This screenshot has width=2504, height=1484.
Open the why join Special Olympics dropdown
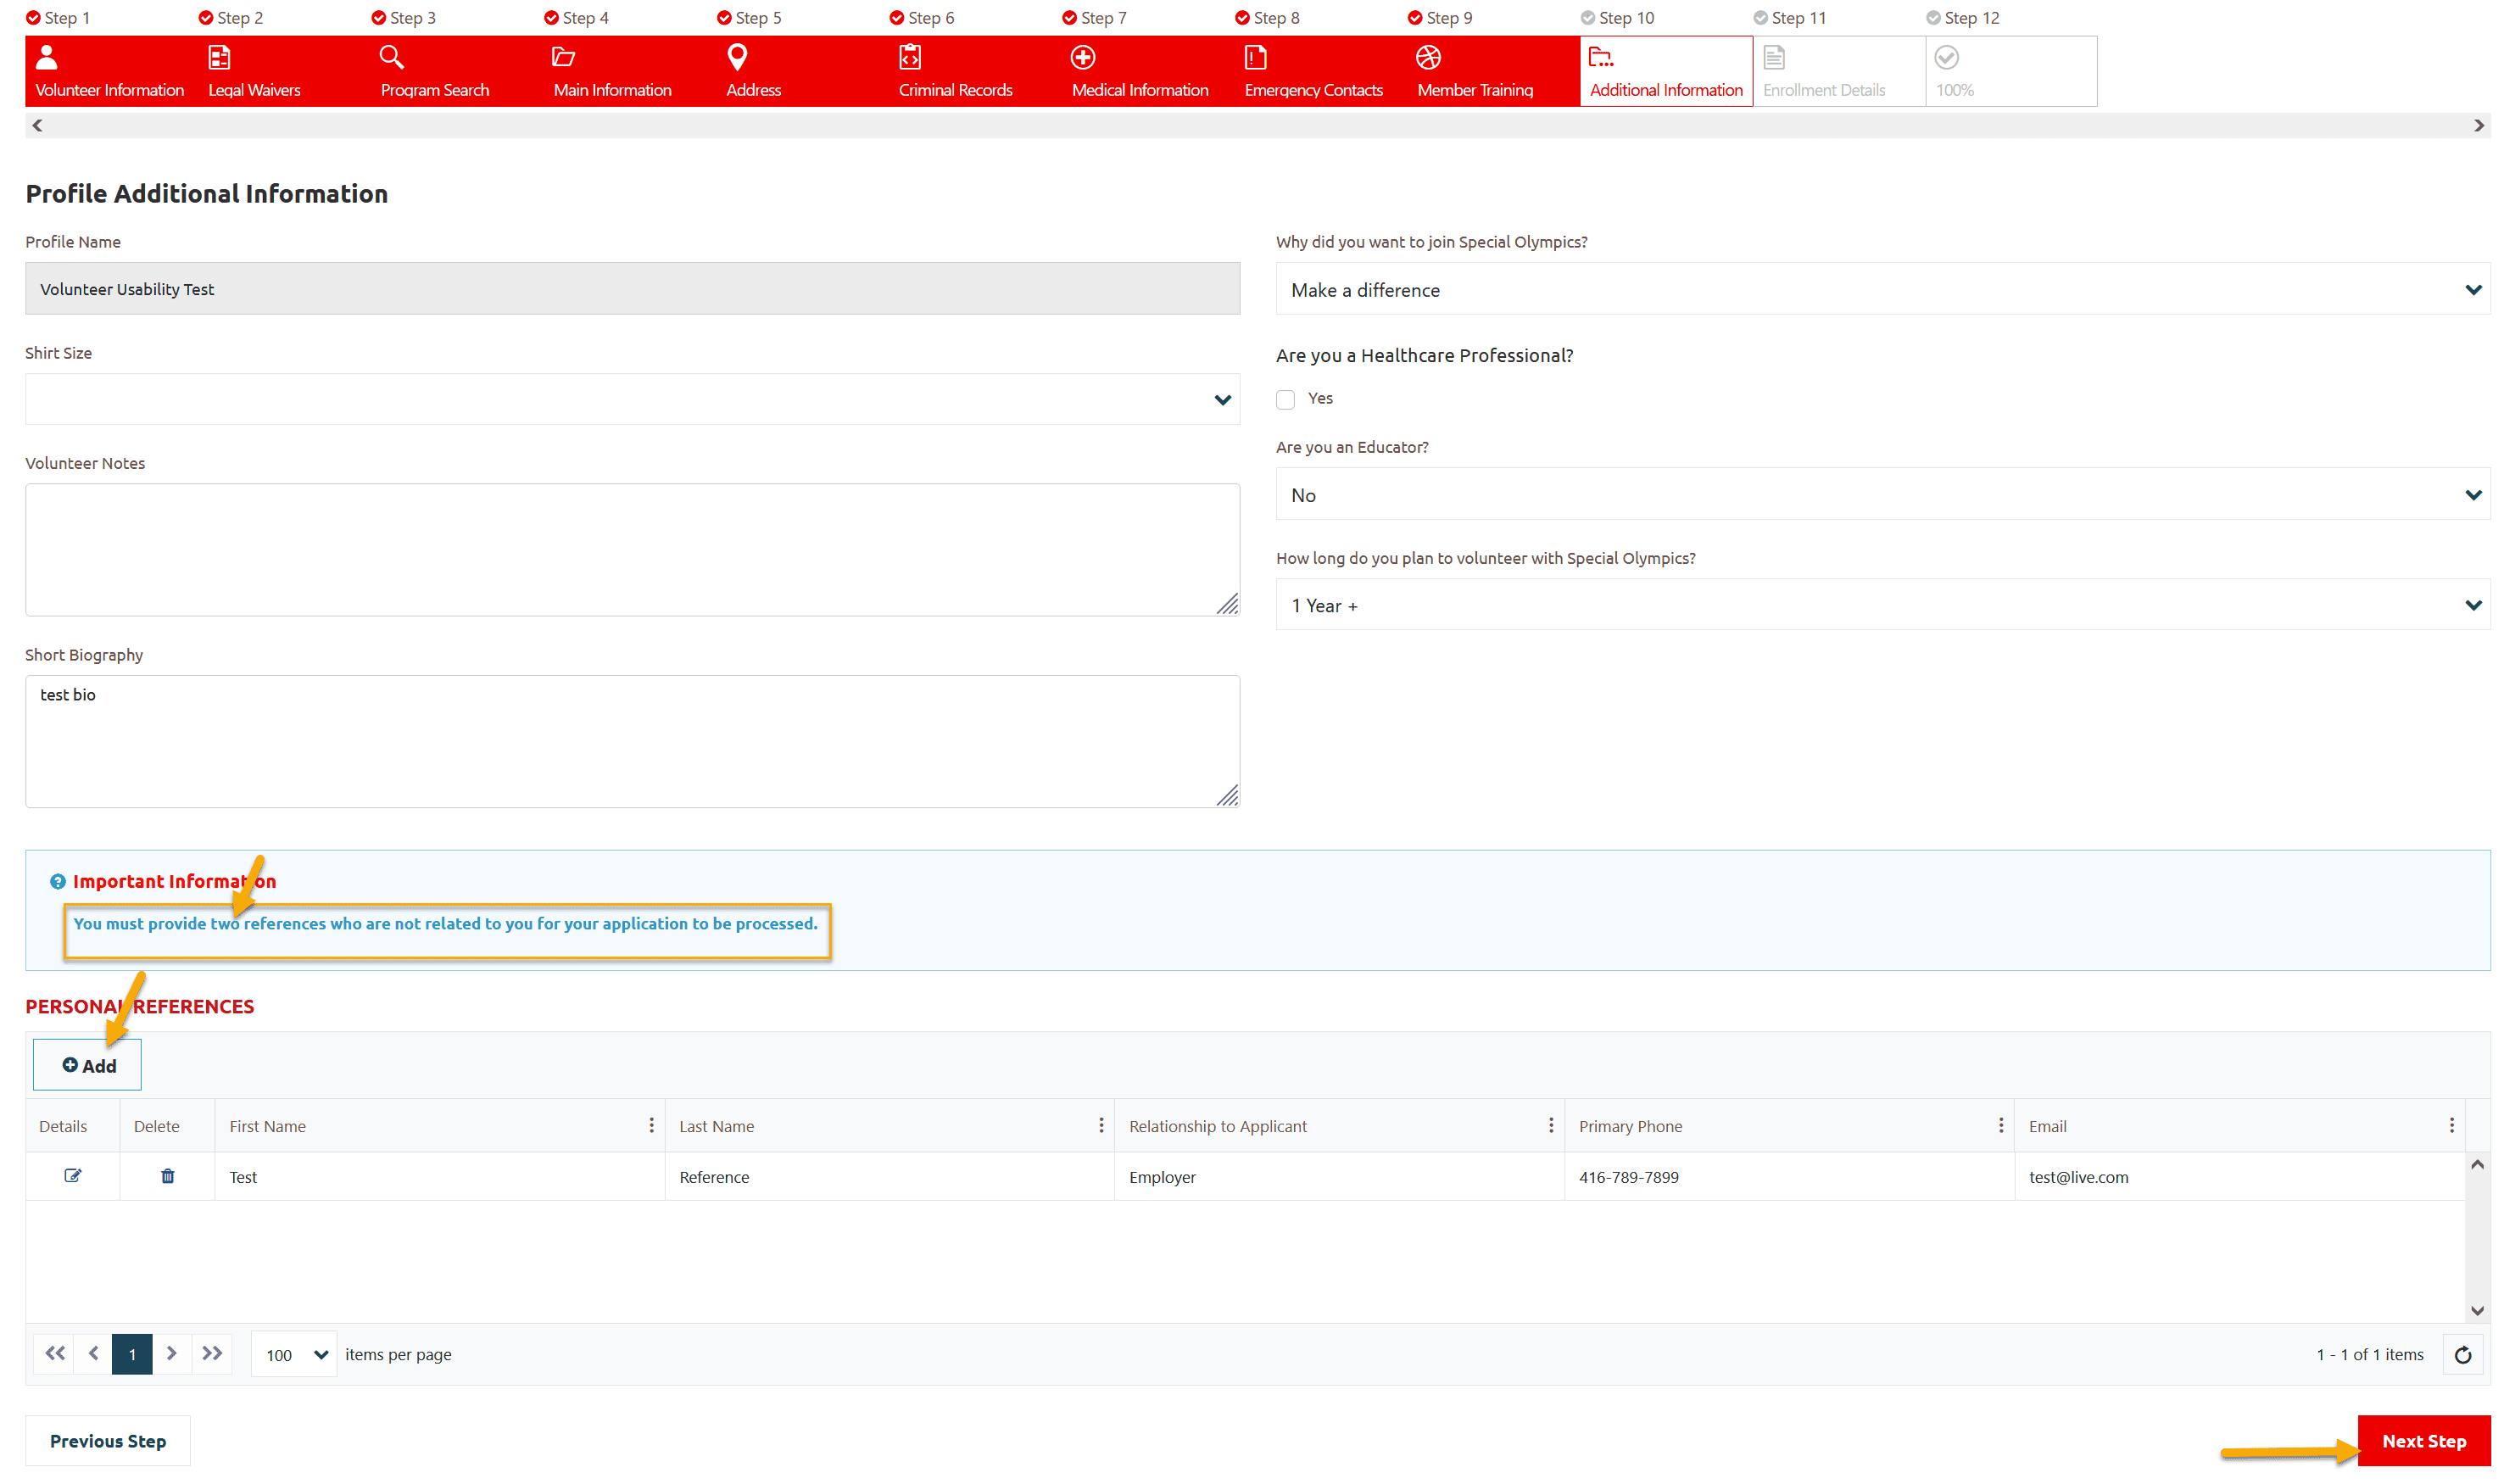click(1882, 289)
